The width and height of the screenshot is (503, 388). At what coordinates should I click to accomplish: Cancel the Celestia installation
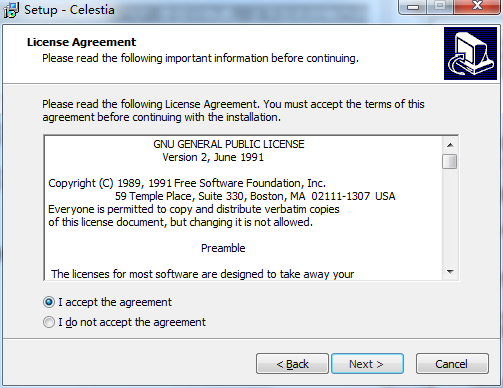pos(452,364)
